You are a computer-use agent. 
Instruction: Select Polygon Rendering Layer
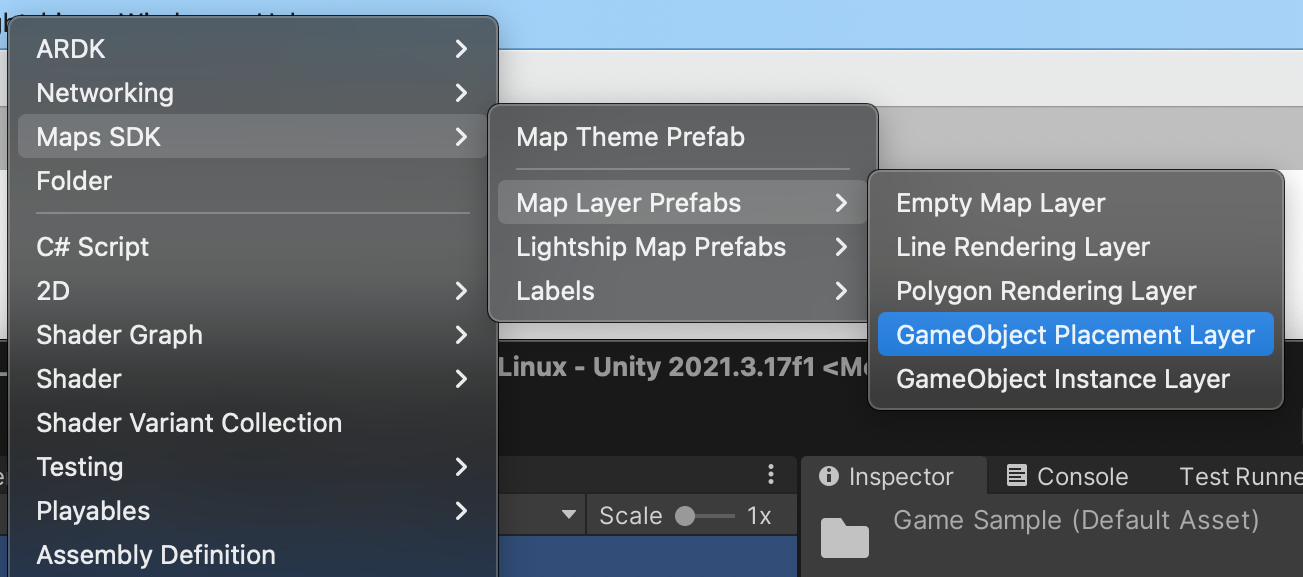coord(1075,291)
